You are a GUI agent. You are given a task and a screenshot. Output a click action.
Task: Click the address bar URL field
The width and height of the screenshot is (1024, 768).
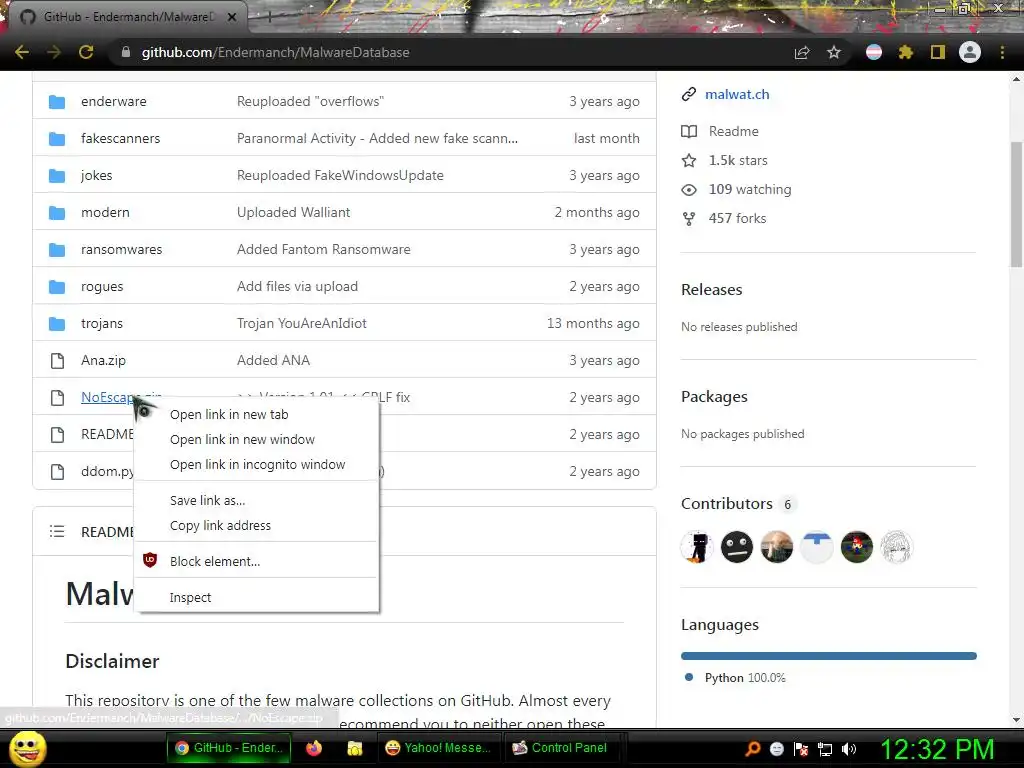[x=451, y=52]
